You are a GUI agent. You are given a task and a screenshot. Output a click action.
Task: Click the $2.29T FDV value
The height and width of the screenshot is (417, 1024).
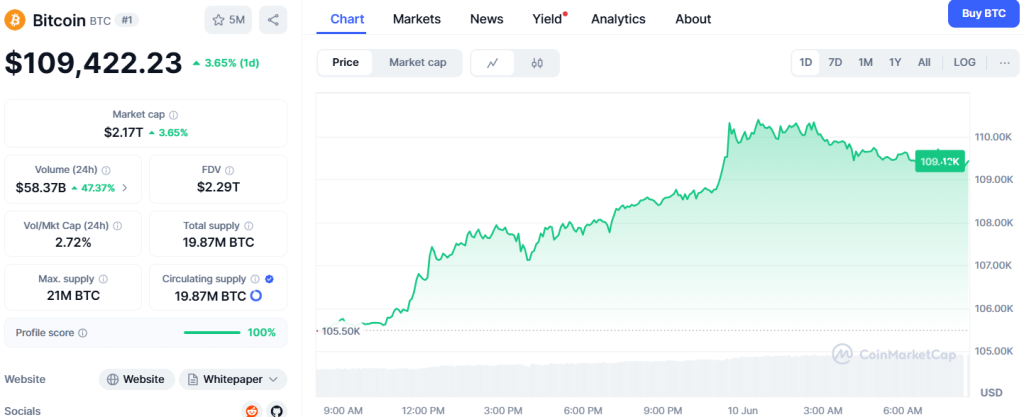coord(218,188)
